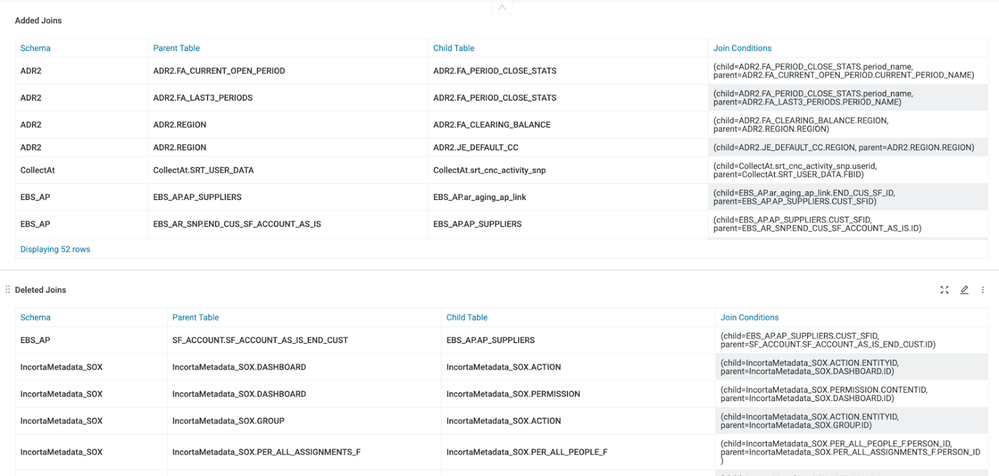Click Parent Table header in Deleted Joins
Screen dimensions: 999x476
coord(195,317)
